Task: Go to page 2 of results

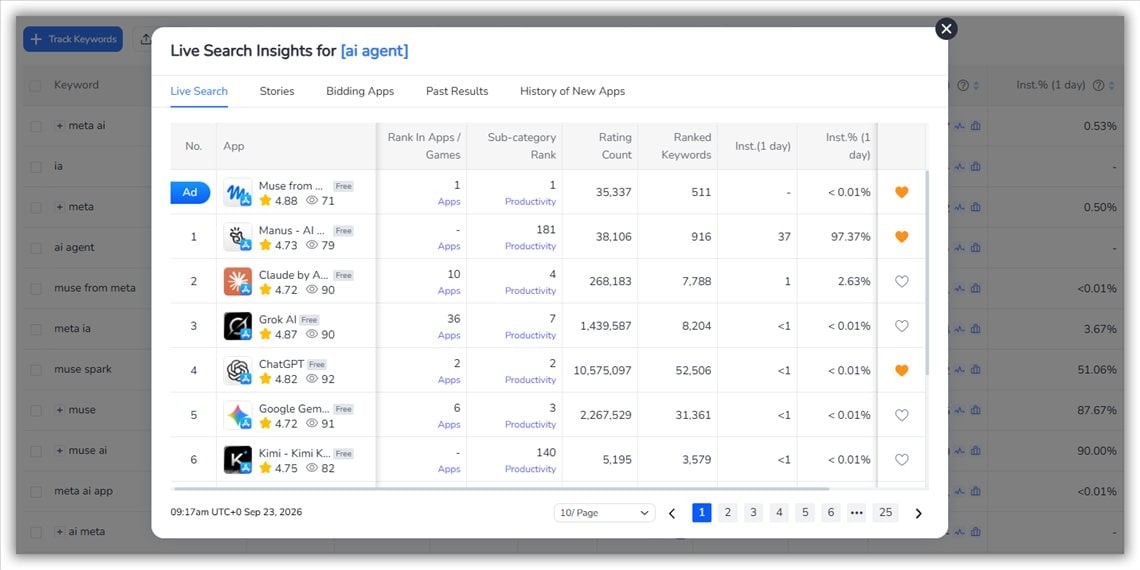Action: click(x=727, y=513)
